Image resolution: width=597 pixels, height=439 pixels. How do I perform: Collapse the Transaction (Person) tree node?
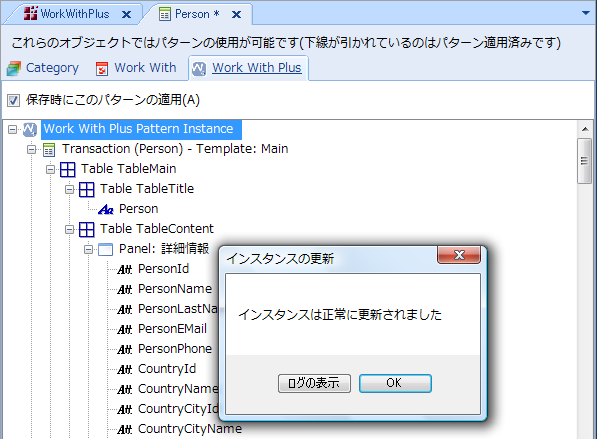point(32,150)
